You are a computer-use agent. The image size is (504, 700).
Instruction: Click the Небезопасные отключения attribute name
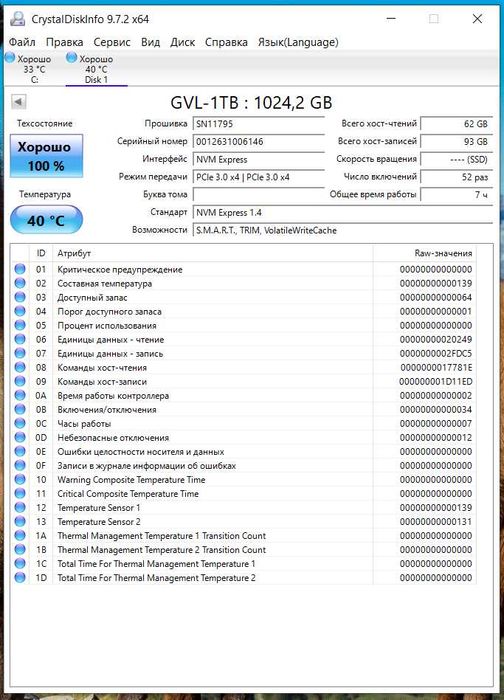(113, 438)
